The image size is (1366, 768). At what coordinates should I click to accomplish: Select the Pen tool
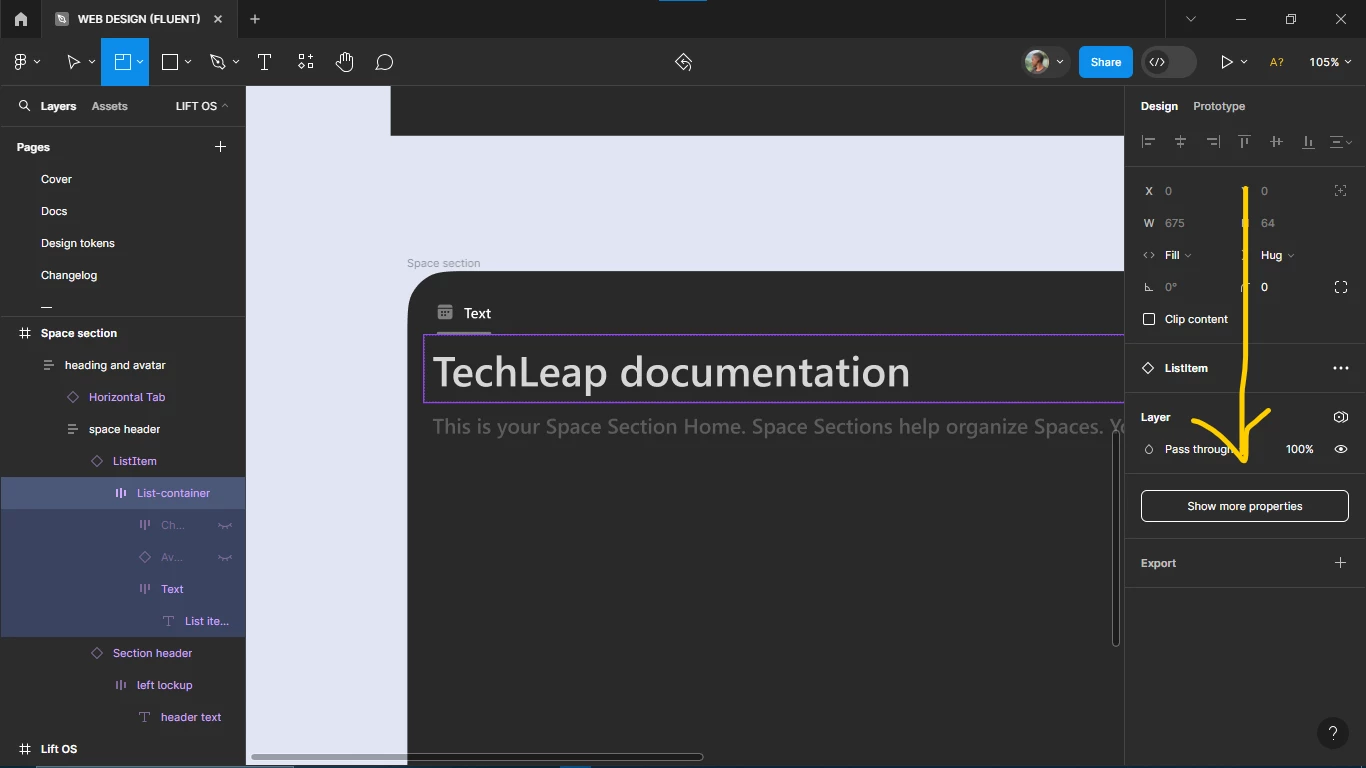[x=218, y=62]
